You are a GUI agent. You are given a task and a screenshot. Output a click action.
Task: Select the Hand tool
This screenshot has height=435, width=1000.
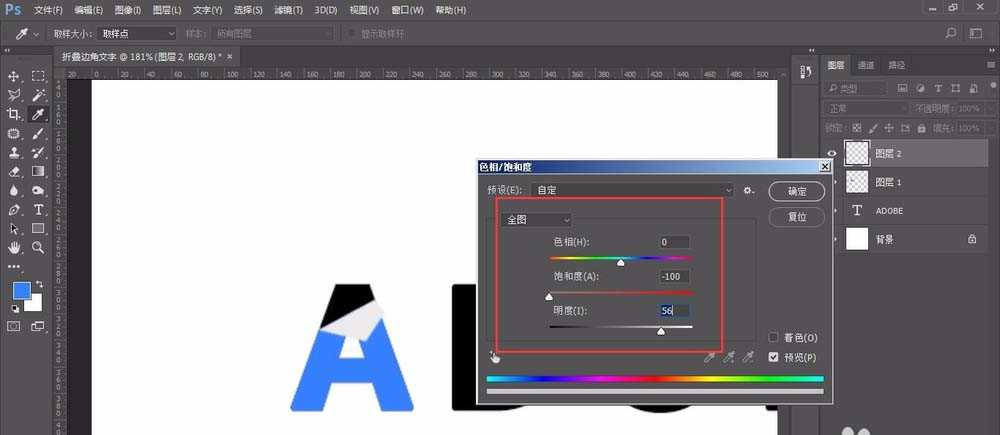[14, 247]
